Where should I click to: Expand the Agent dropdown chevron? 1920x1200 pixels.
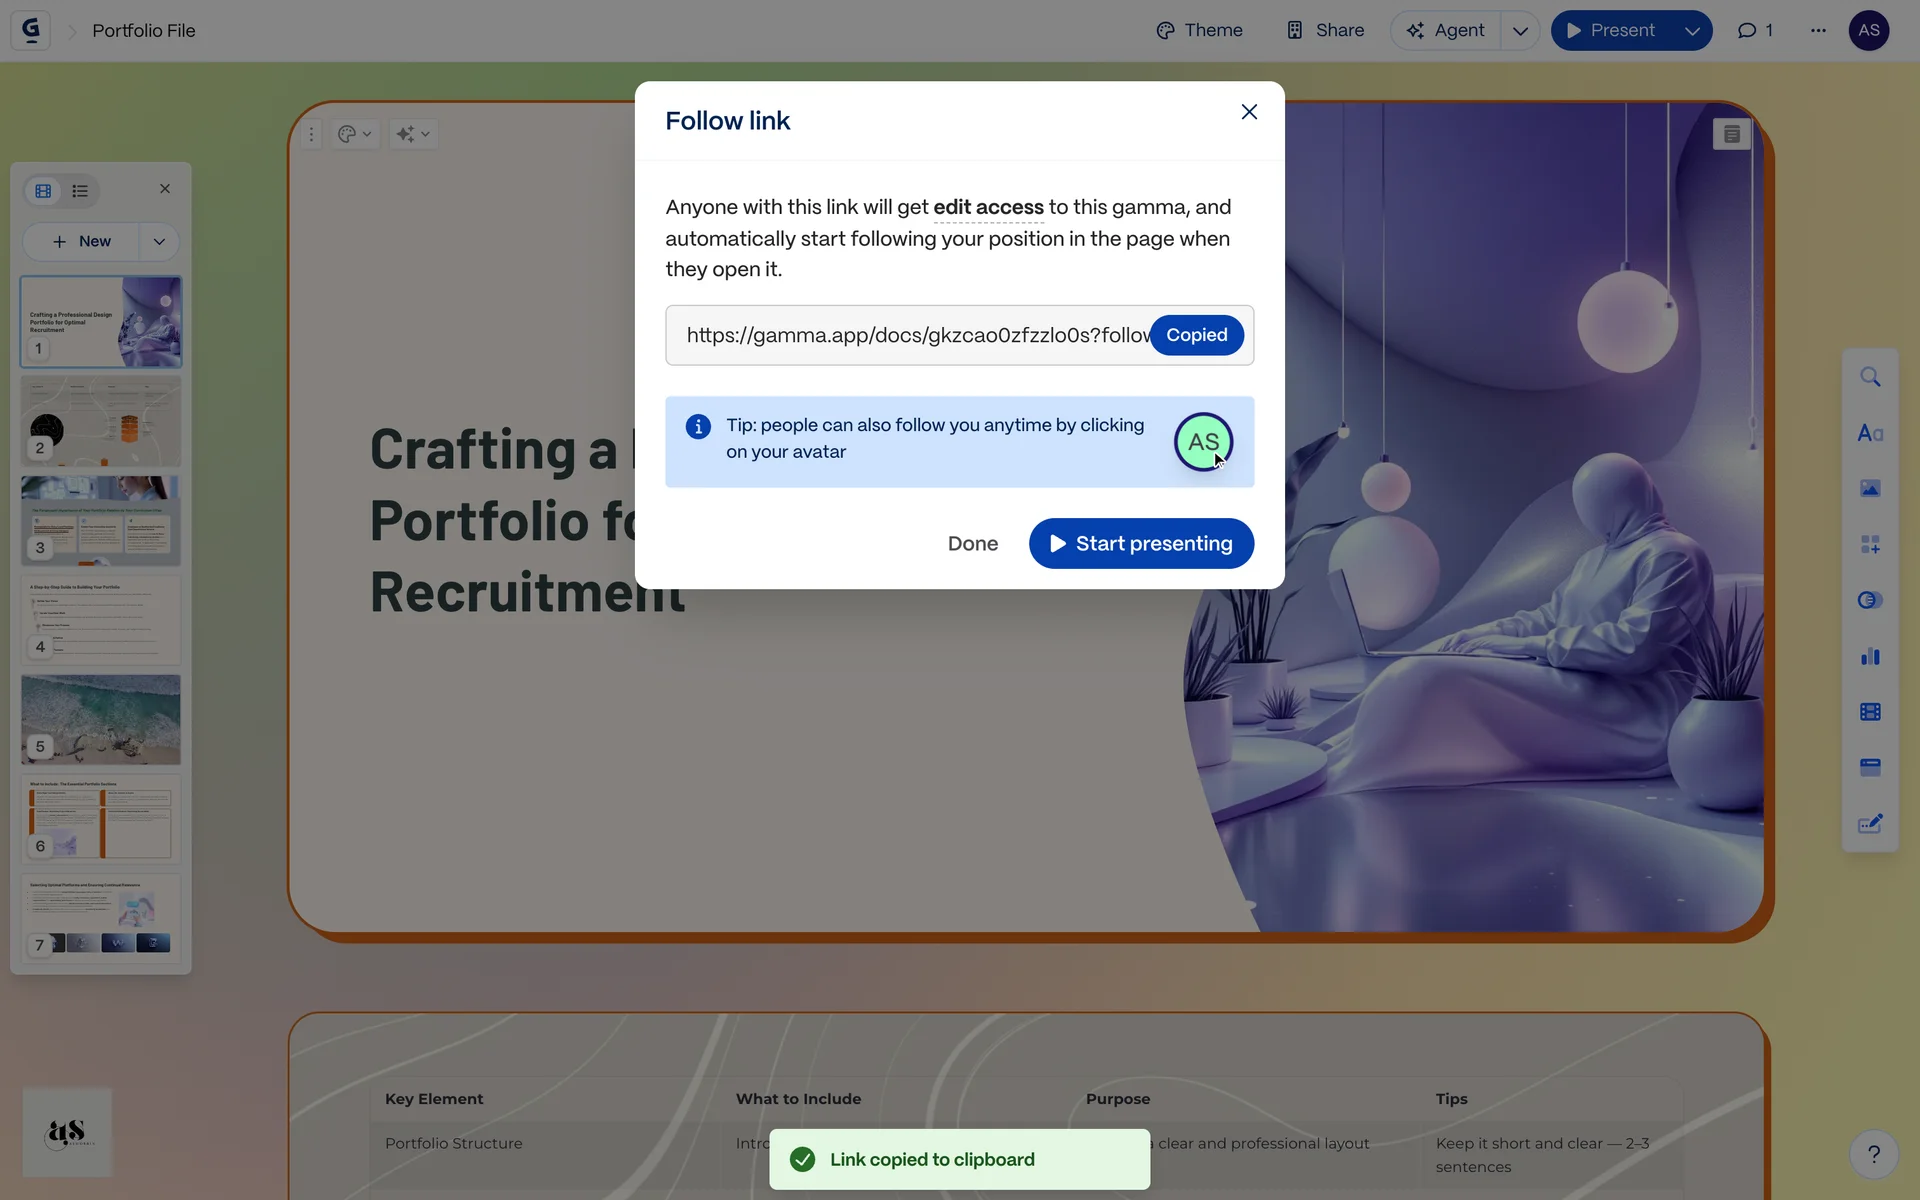click(x=1520, y=30)
